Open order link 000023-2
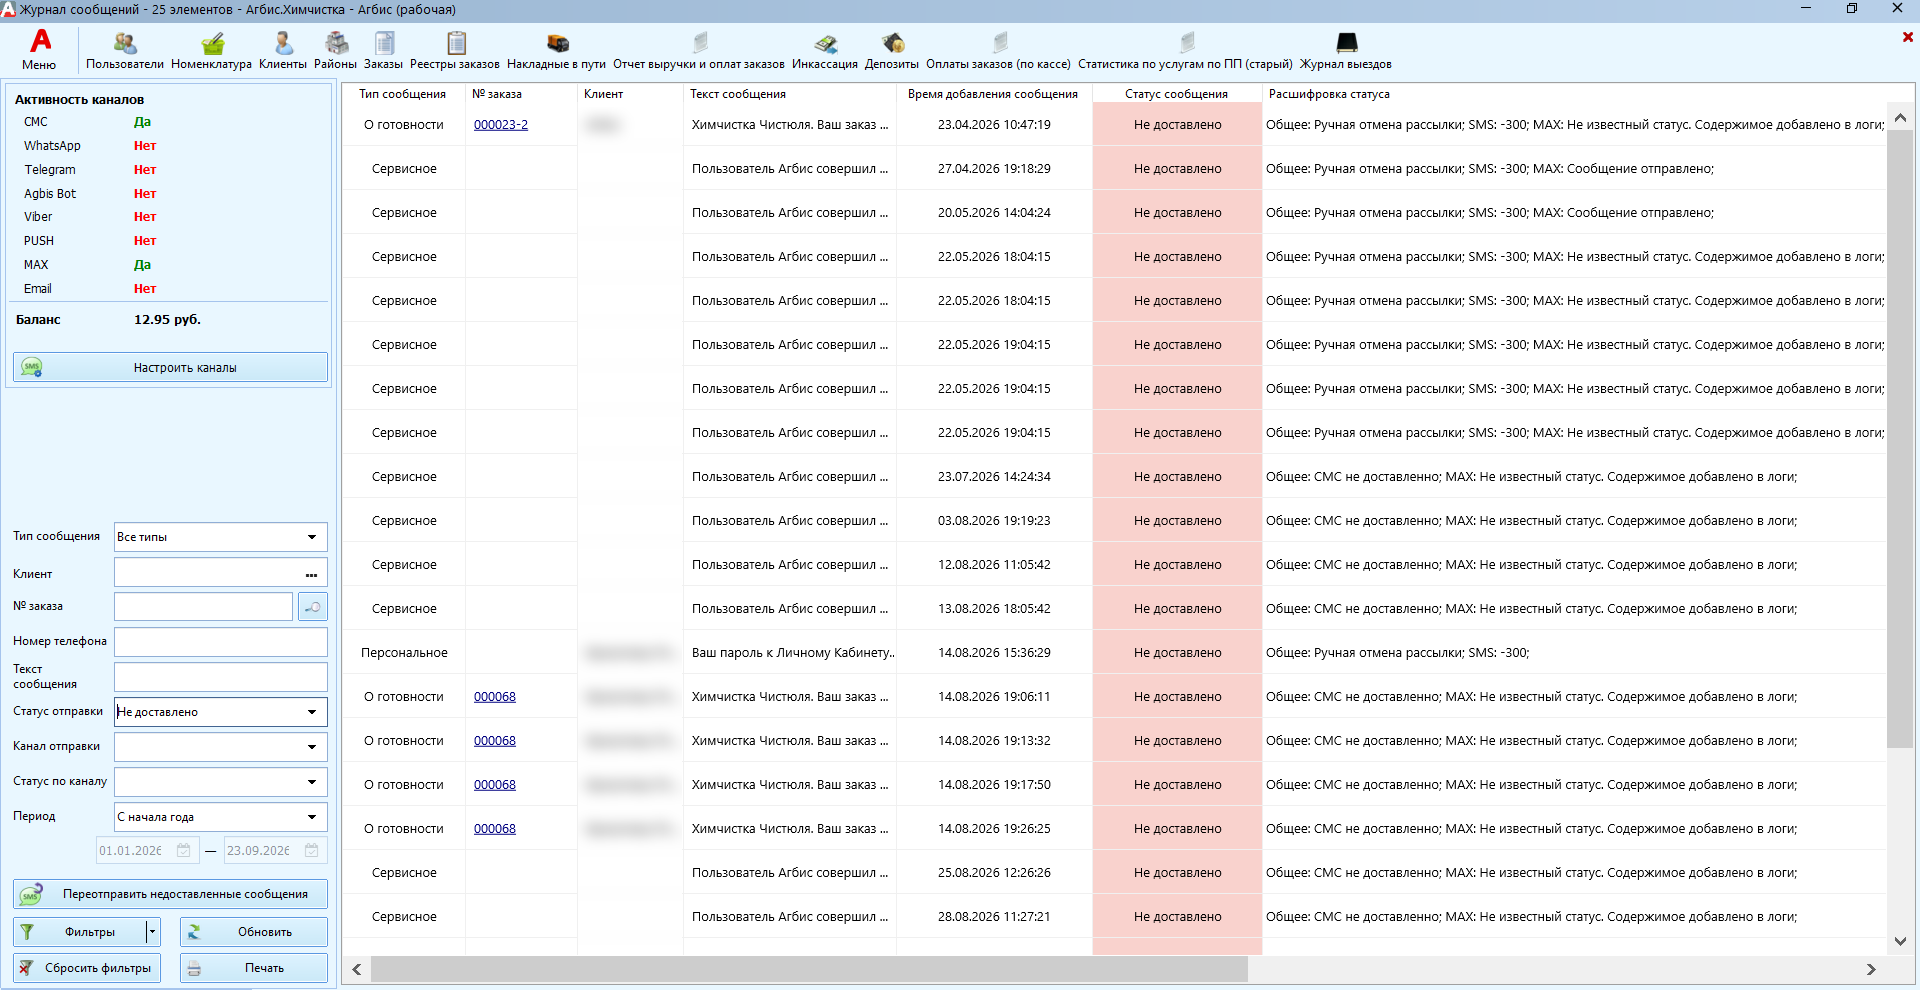The width and height of the screenshot is (1920, 990). coord(501,125)
